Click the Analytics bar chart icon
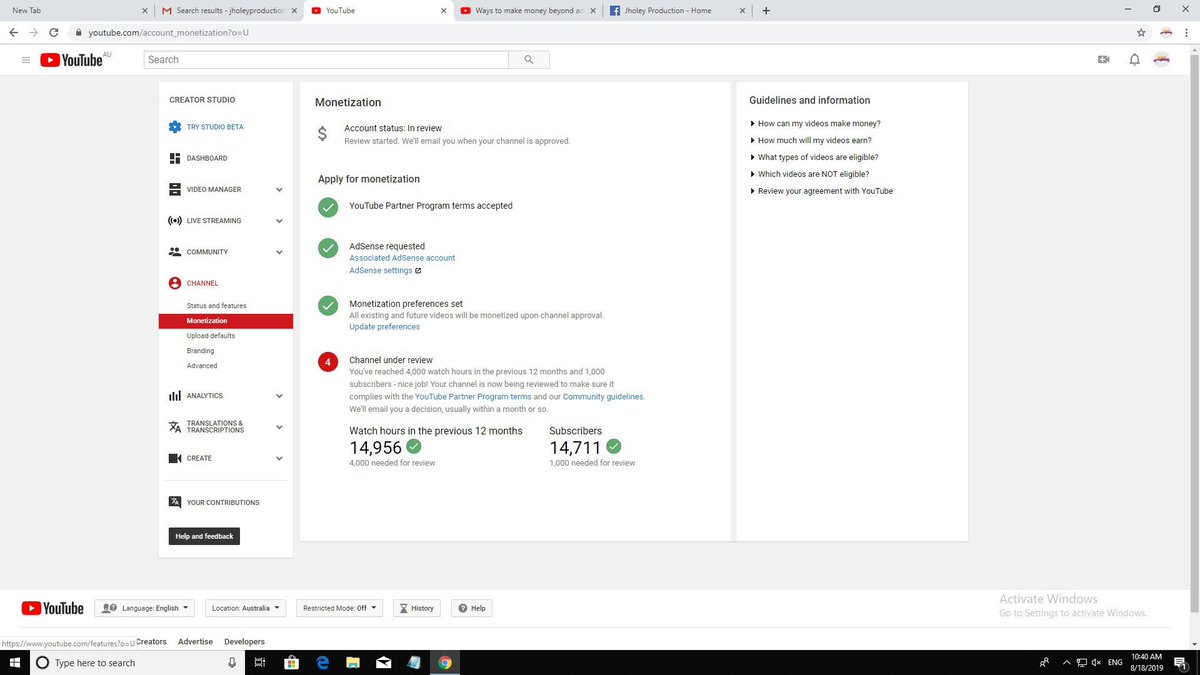Screen dimensions: 1200x675 coord(175,396)
